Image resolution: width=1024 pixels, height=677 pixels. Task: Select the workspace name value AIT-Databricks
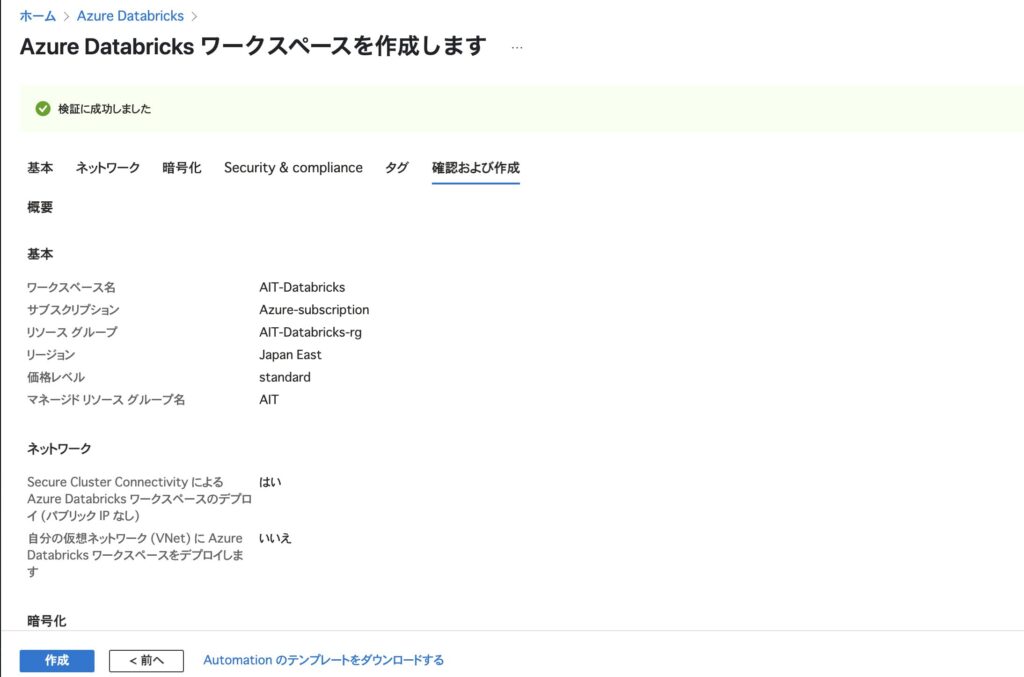pyautogui.click(x=302, y=287)
